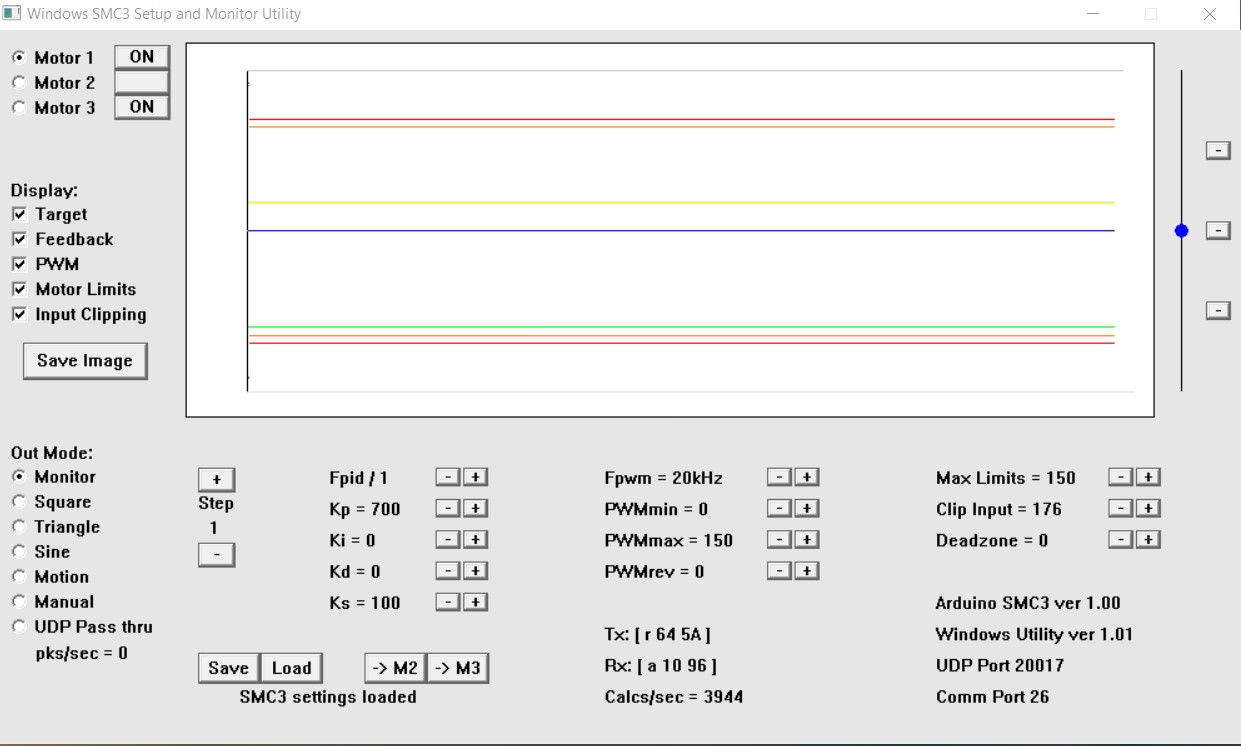Select the Sine out mode
The image size is (1241, 746).
pos(18,552)
